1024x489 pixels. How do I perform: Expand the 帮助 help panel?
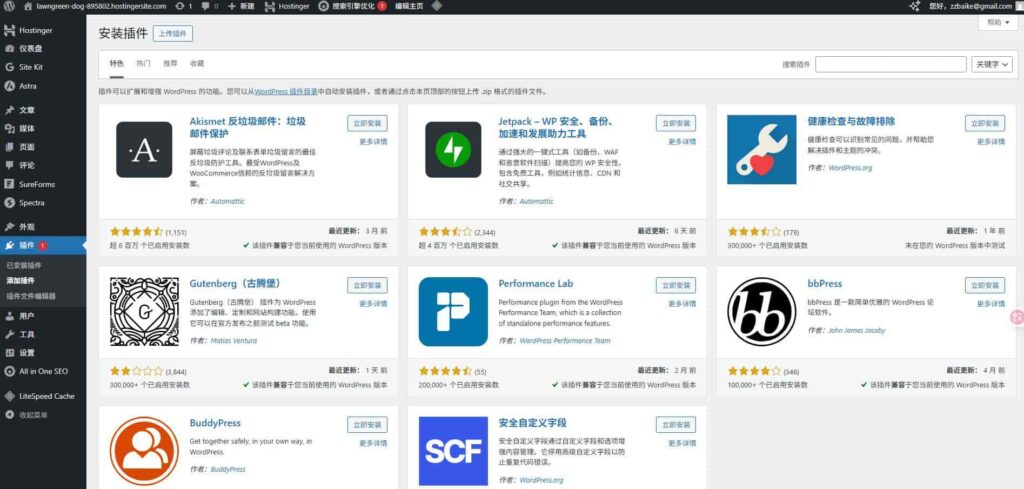995,22
